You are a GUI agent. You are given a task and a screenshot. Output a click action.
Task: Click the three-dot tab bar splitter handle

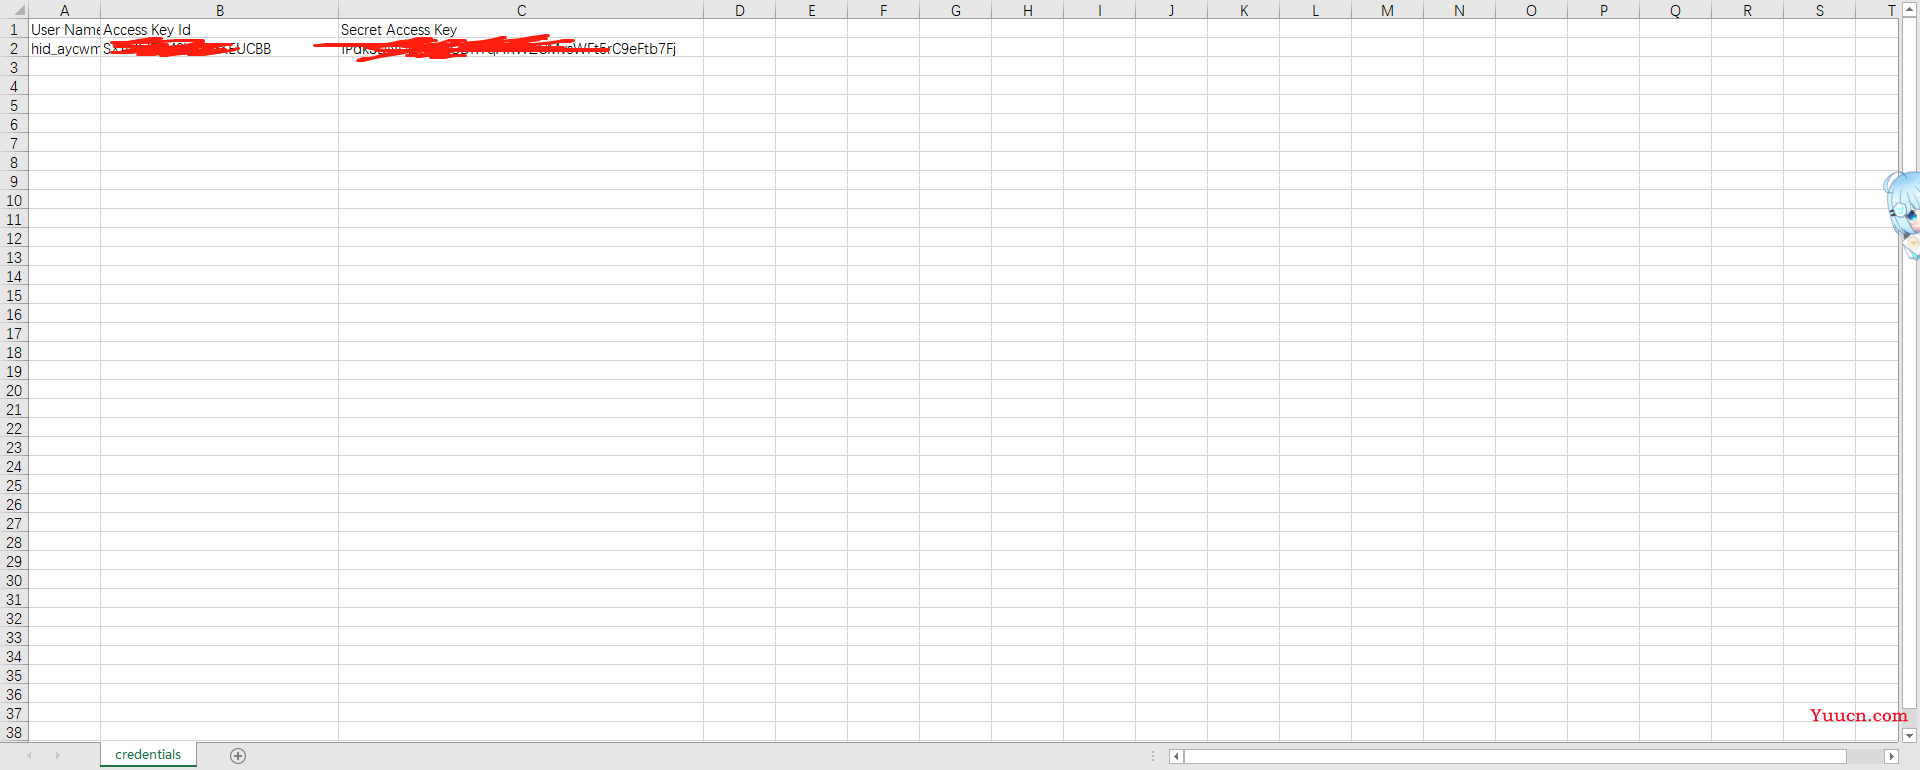(x=1153, y=757)
